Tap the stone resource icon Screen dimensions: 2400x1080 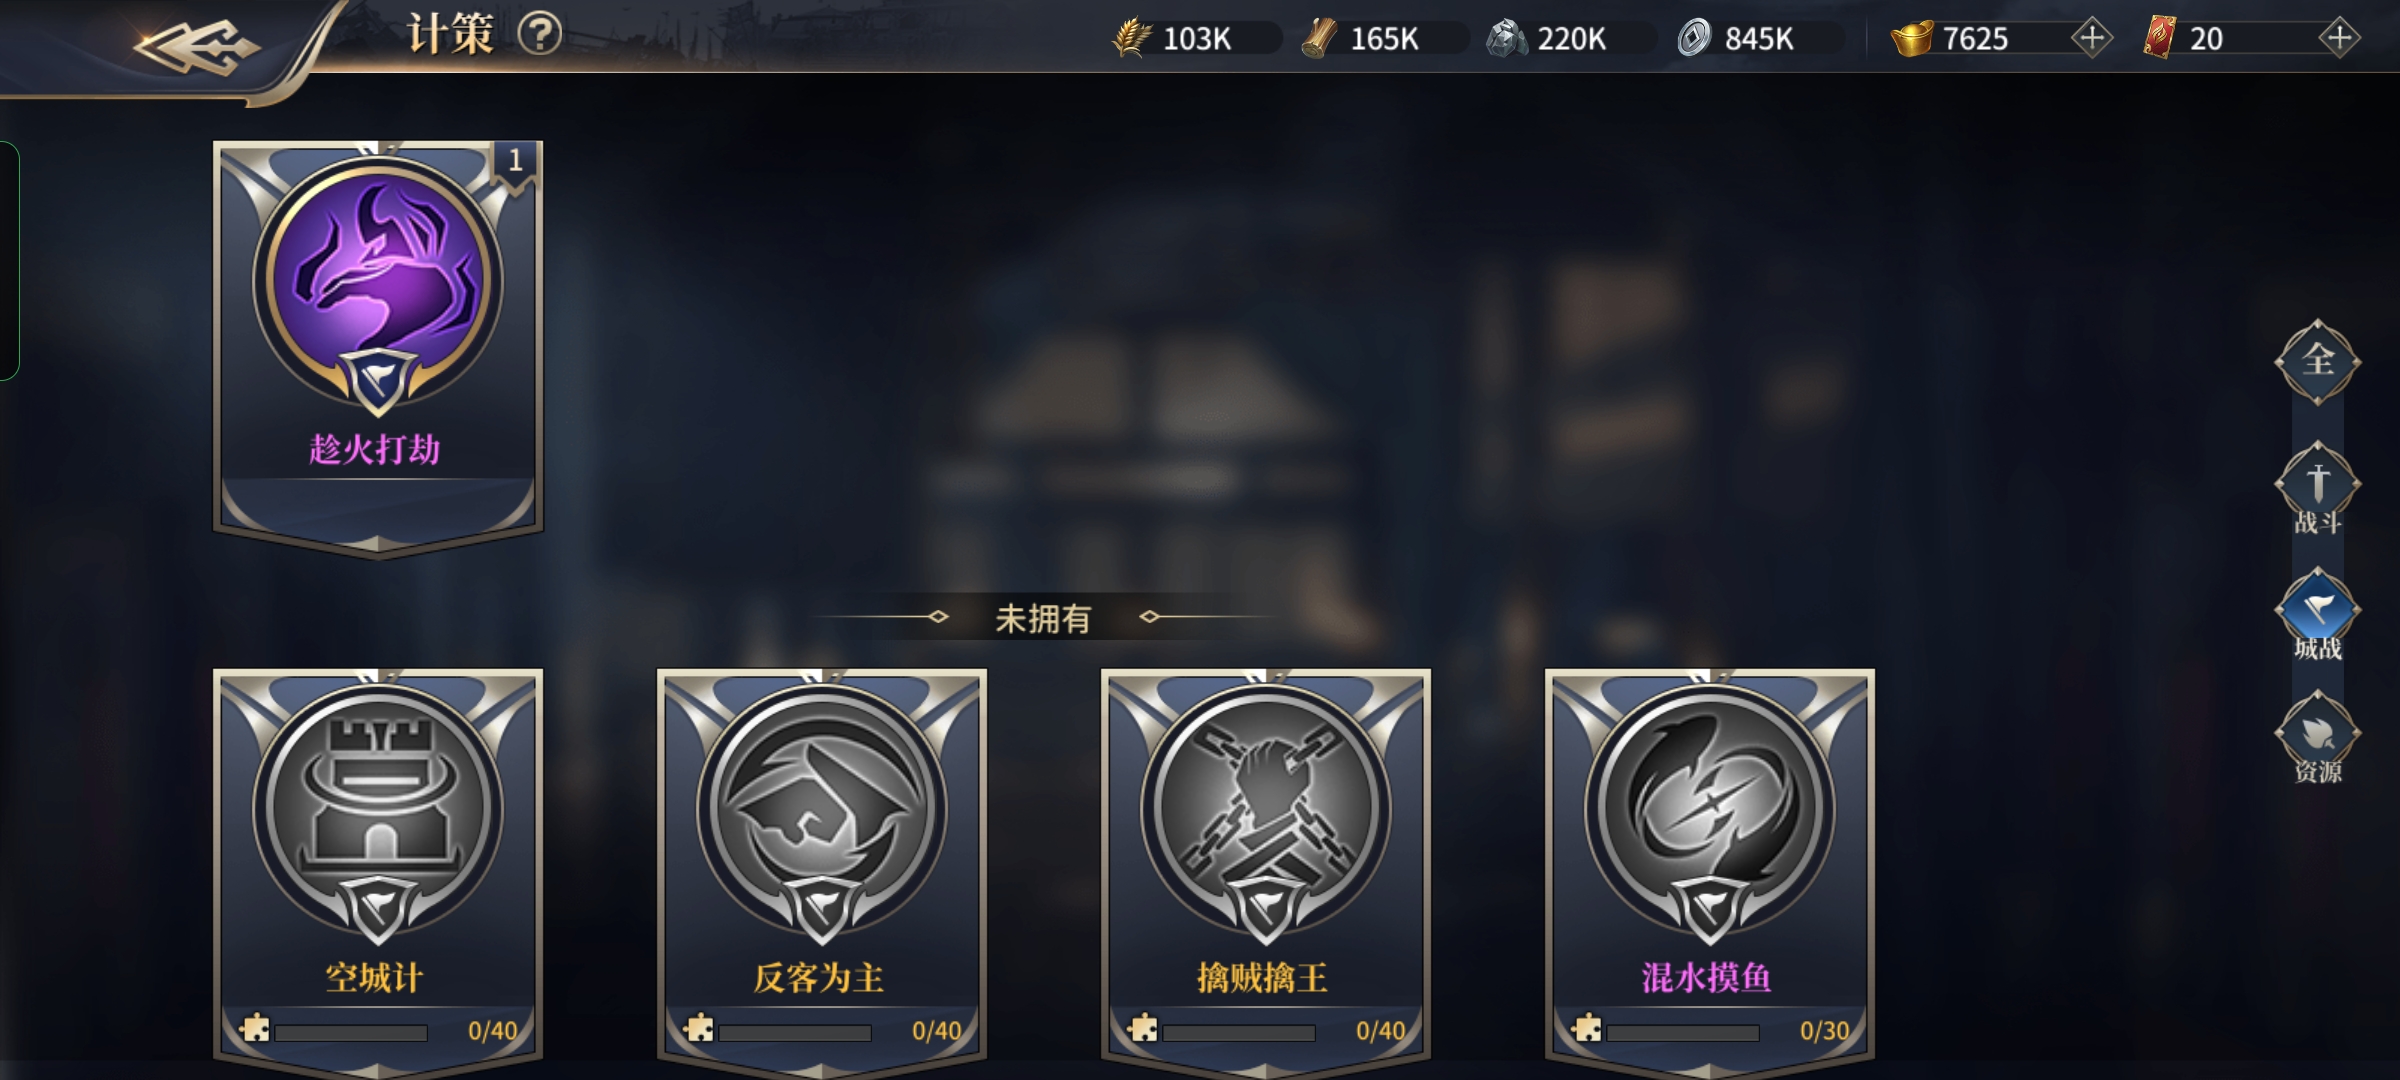click(x=1507, y=38)
